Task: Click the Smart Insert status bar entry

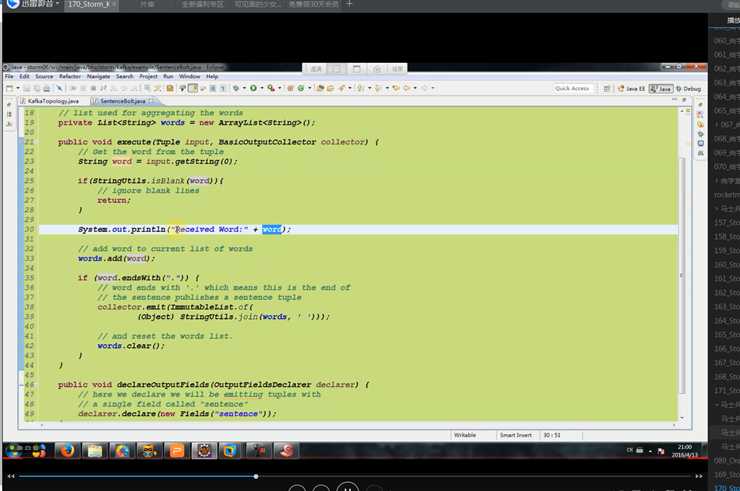Action: tap(516, 435)
